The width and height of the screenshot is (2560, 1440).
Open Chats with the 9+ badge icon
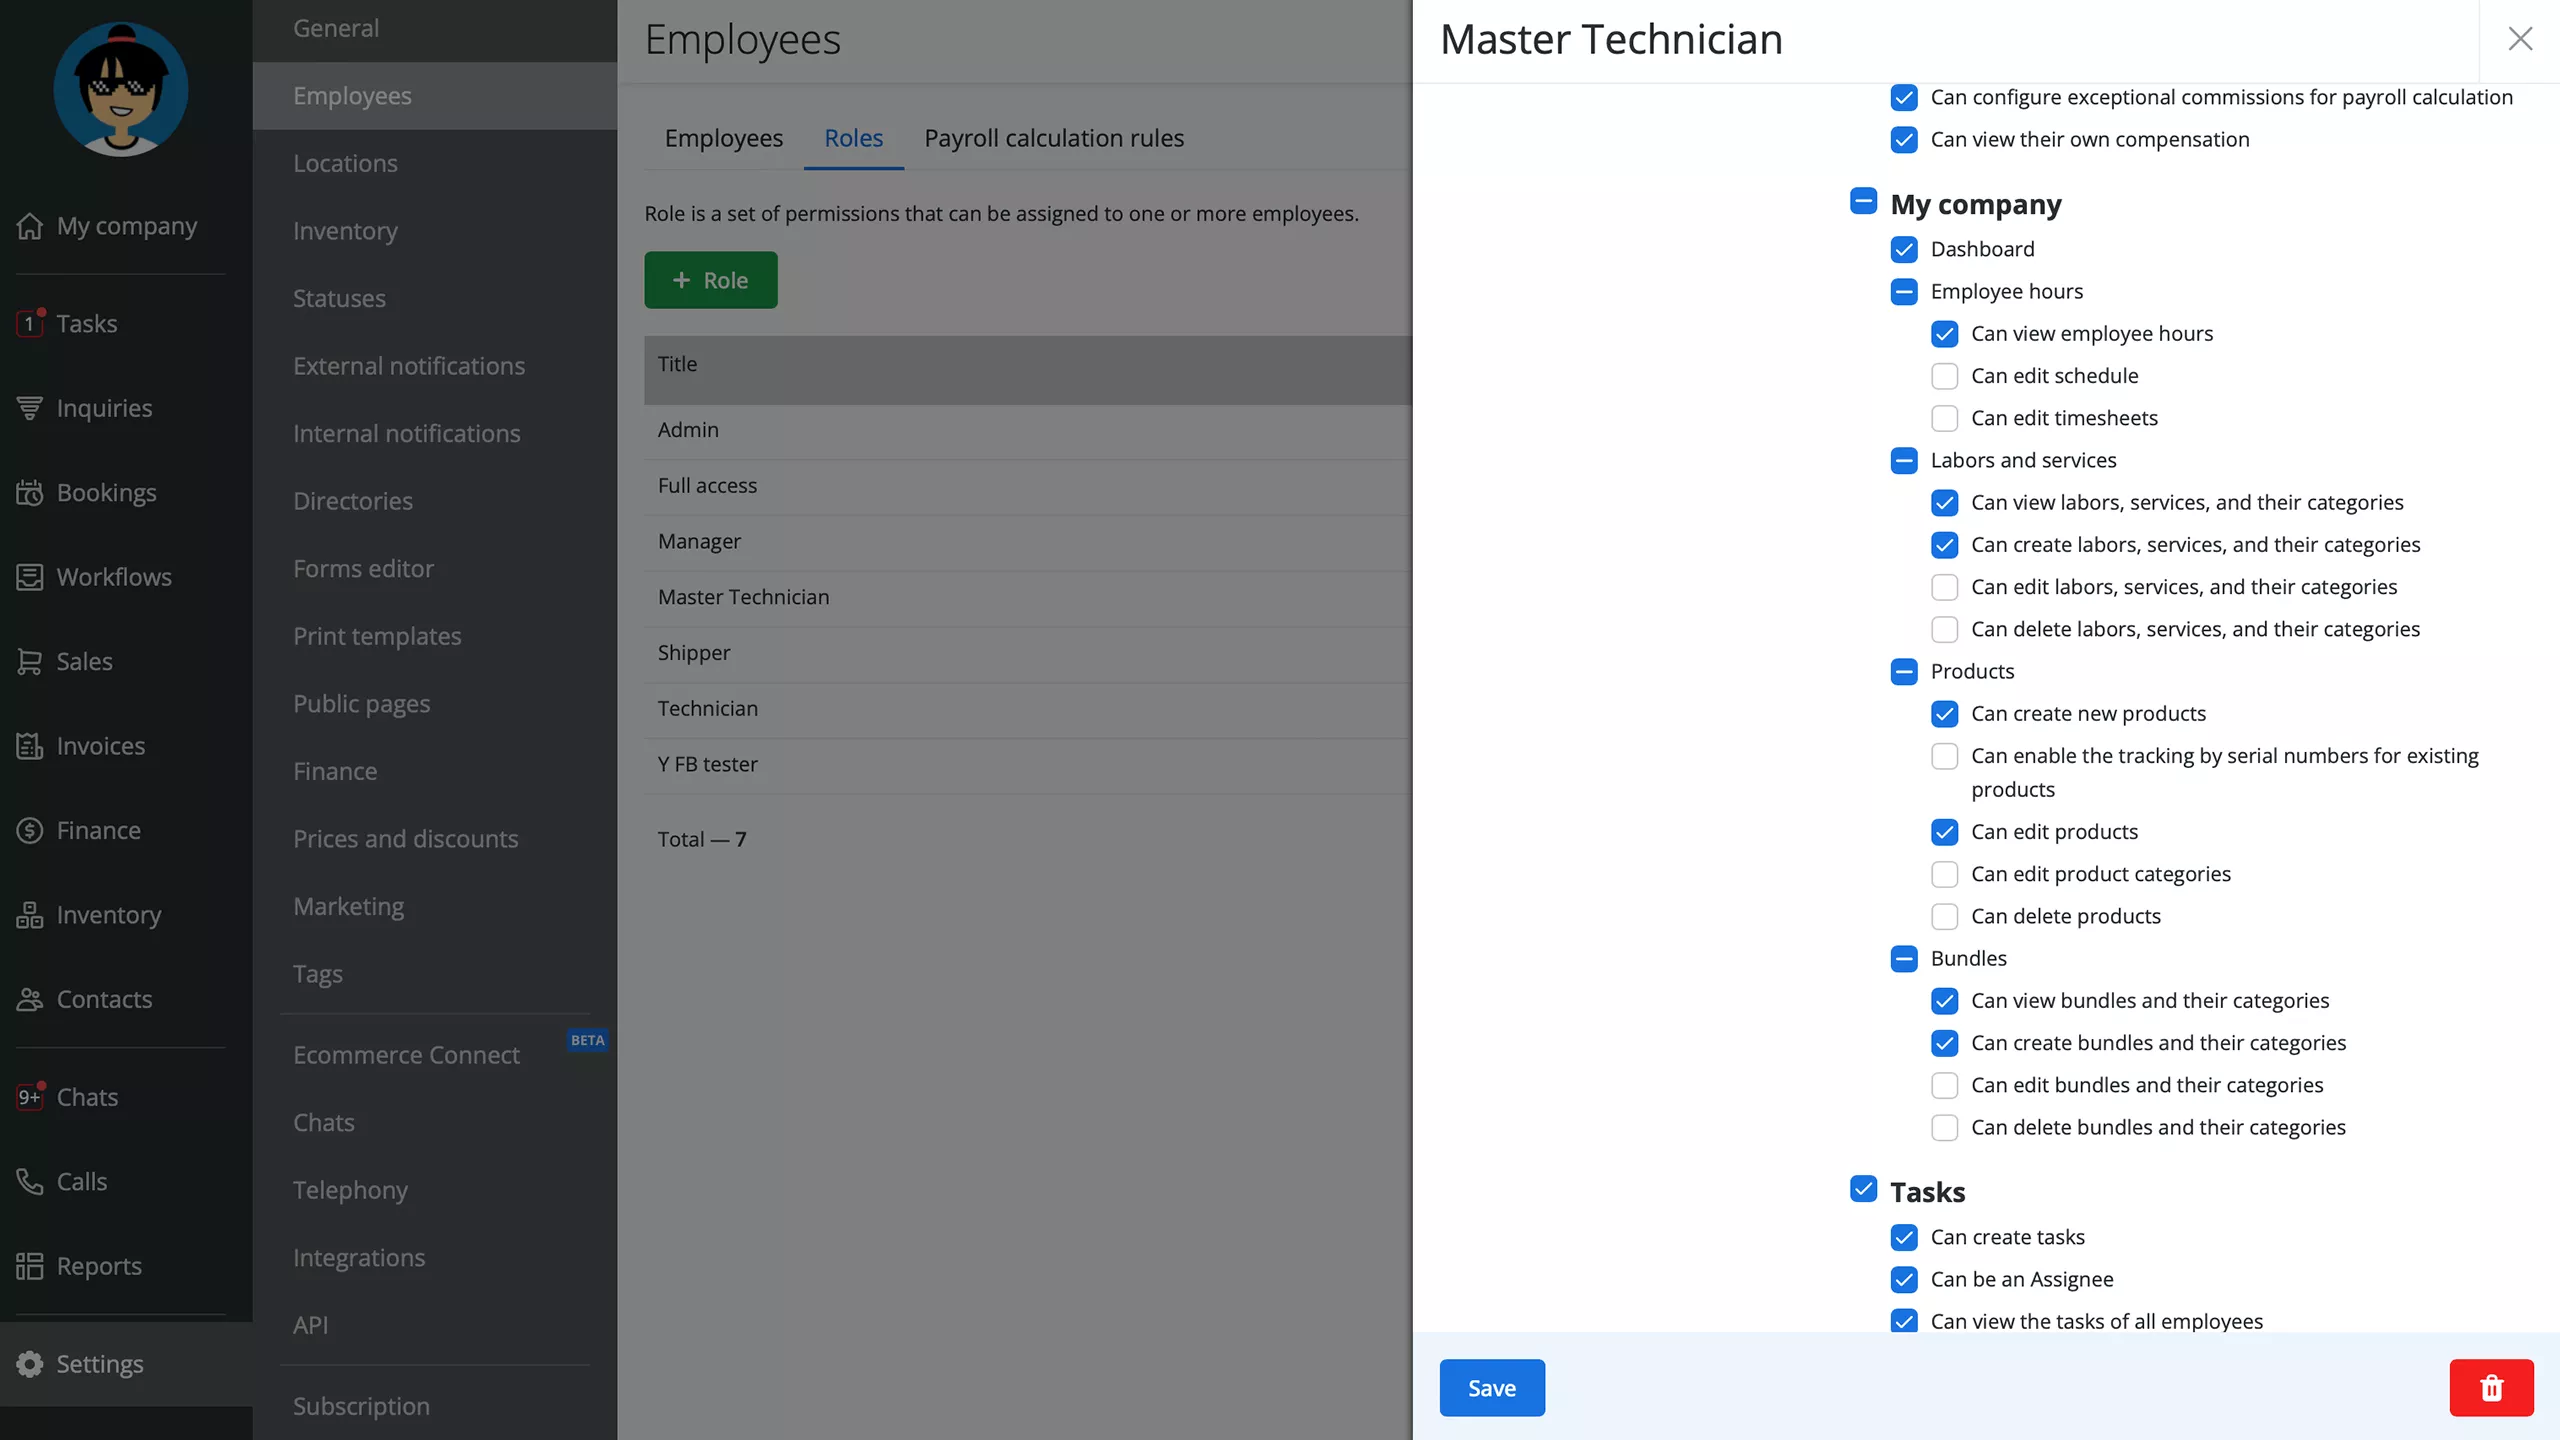coord(30,1097)
